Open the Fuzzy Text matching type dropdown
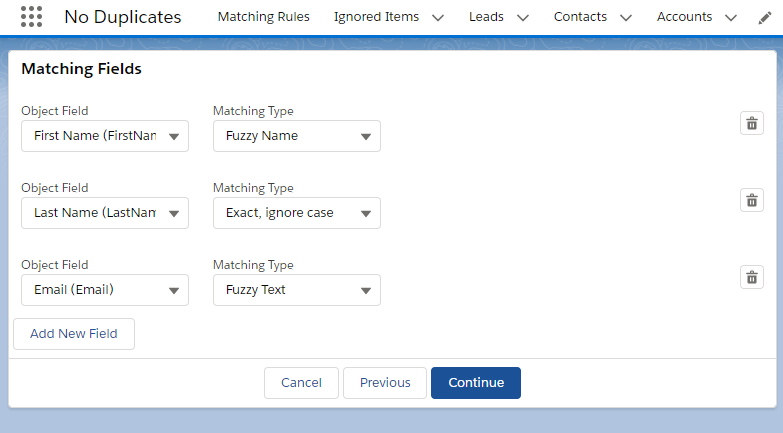This screenshot has height=433, width=783. click(x=297, y=290)
